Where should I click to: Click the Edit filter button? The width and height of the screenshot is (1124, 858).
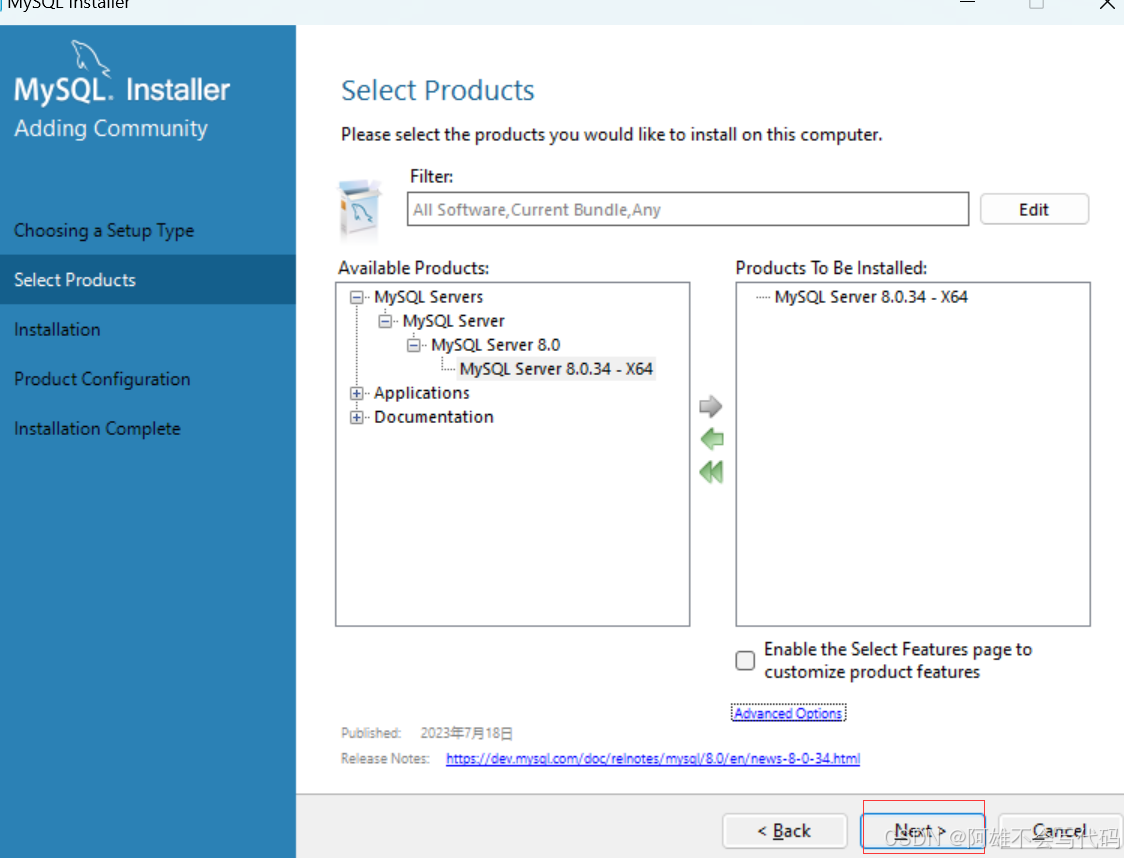(1034, 208)
